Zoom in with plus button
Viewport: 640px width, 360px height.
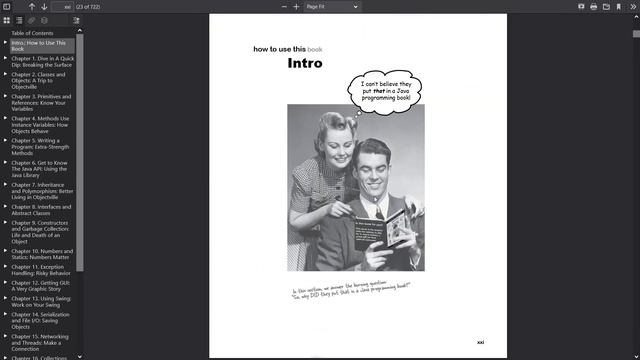296,7
